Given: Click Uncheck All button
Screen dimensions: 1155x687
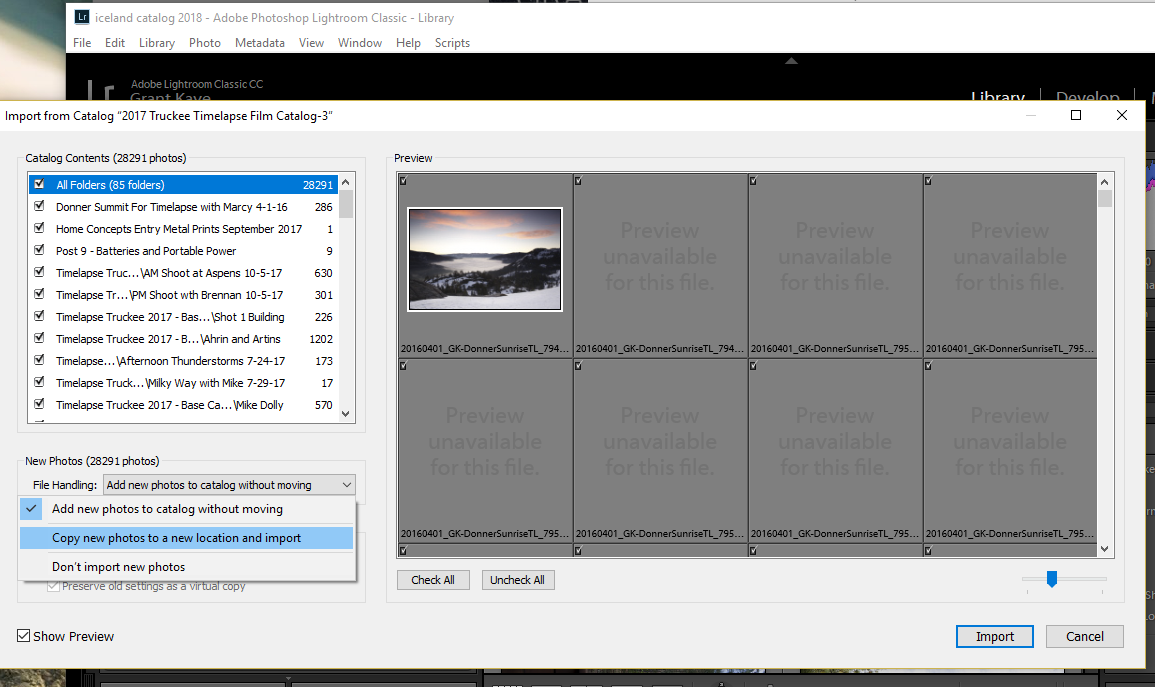Looking at the screenshot, I should point(518,580).
